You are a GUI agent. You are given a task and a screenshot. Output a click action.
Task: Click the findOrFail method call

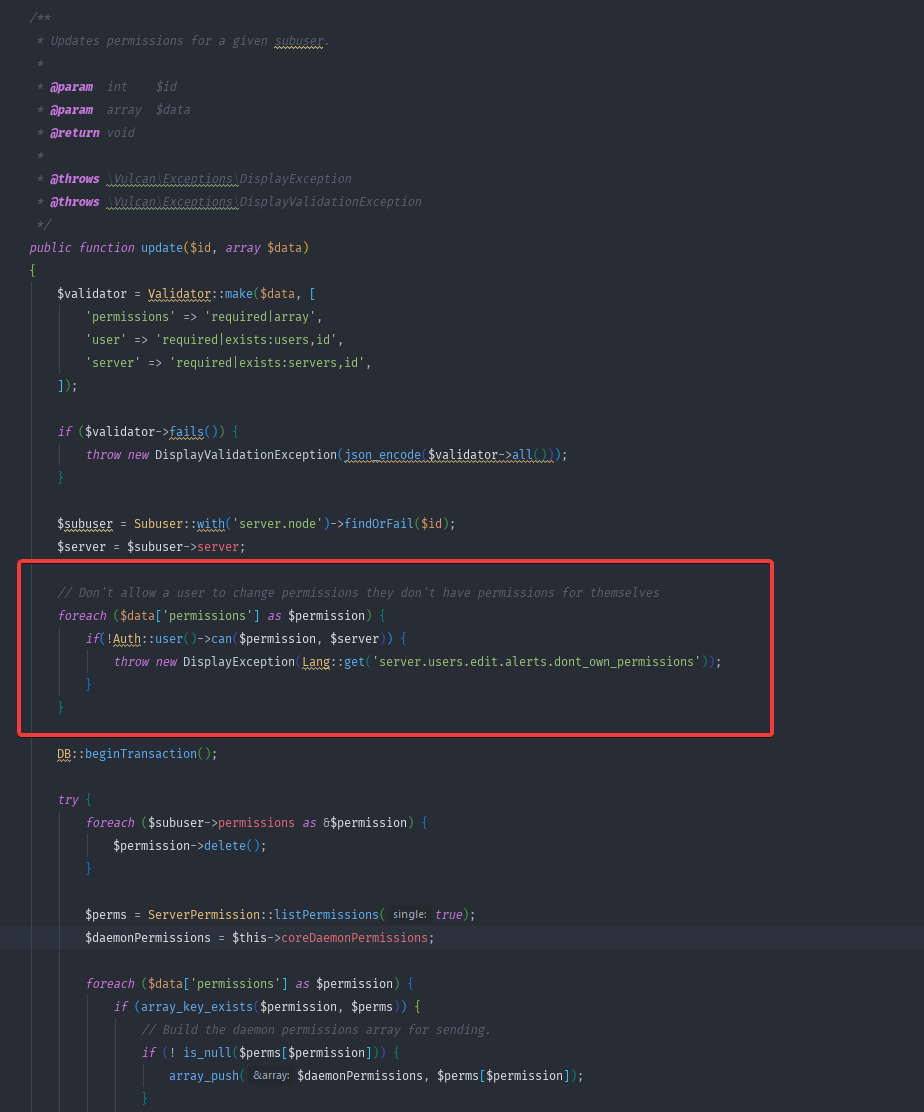click(379, 524)
